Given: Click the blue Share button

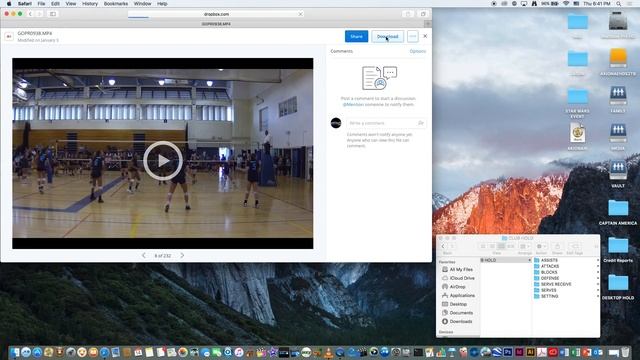Looking at the screenshot, I should pos(356,36).
